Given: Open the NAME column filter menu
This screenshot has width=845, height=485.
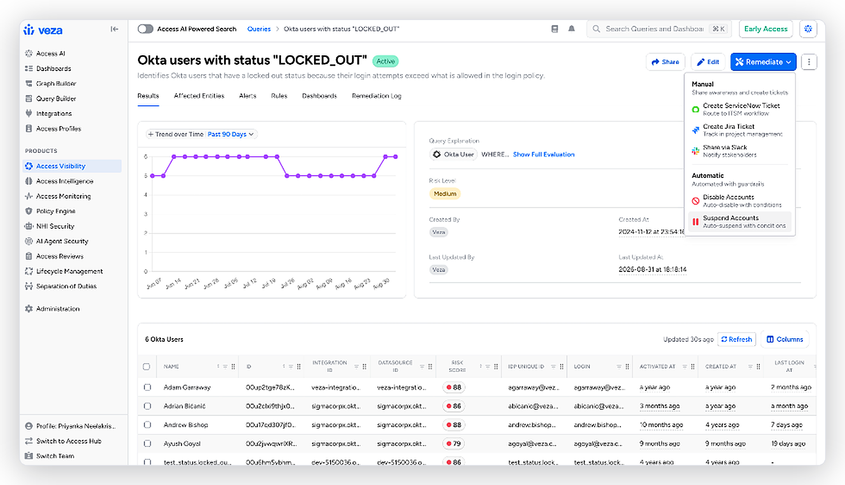Looking at the screenshot, I should (x=225, y=366).
